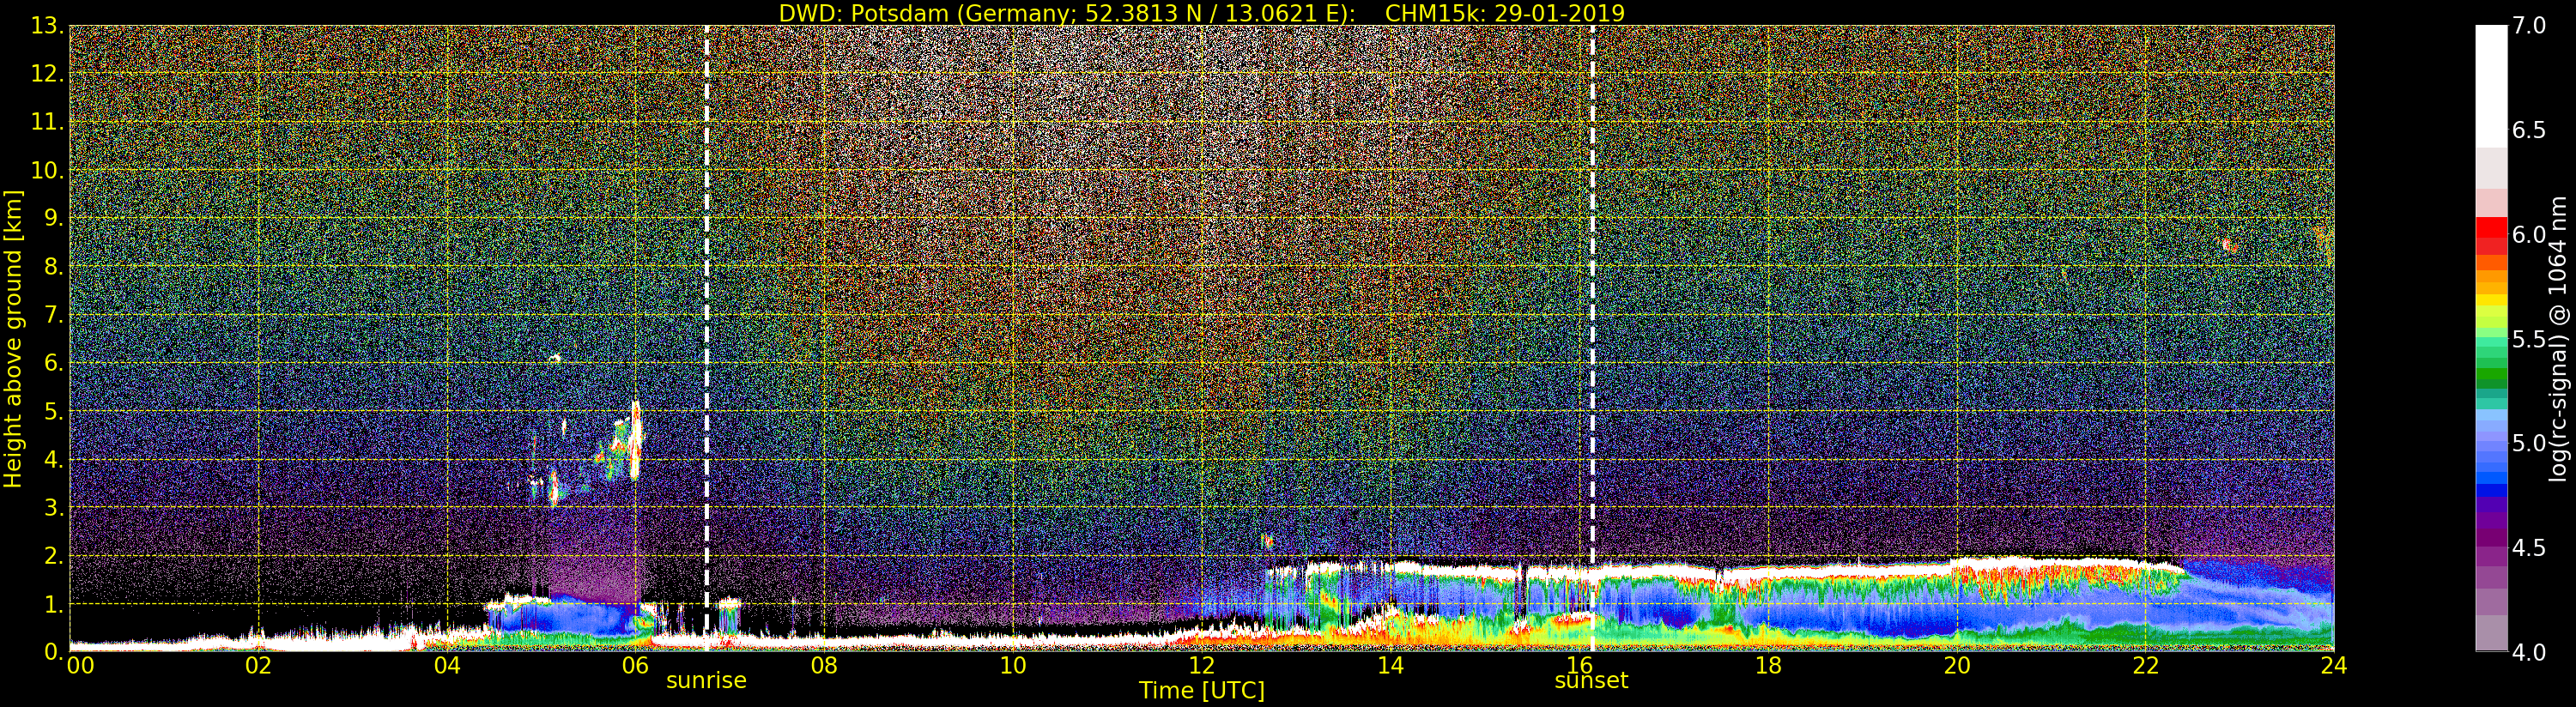Screen dimensions: 2576x707
Task: Click the colorbar tick label '6.5'
Action: pos(2529,130)
